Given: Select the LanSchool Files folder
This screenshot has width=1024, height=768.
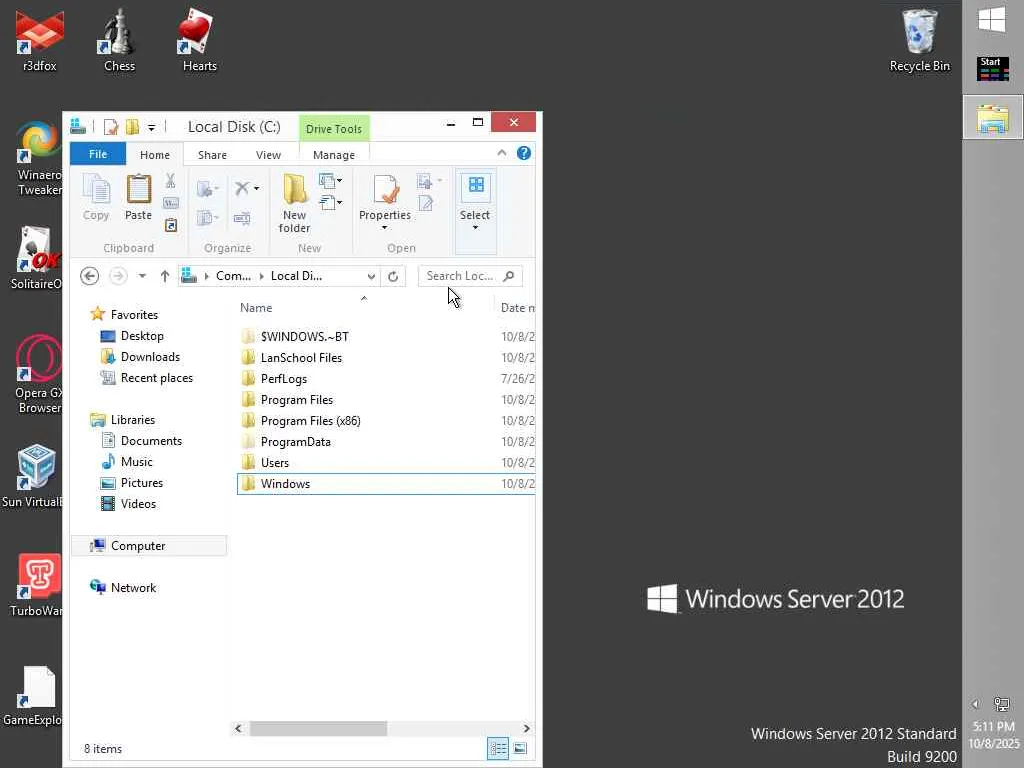Looking at the screenshot, I should [x=301, y=358].
